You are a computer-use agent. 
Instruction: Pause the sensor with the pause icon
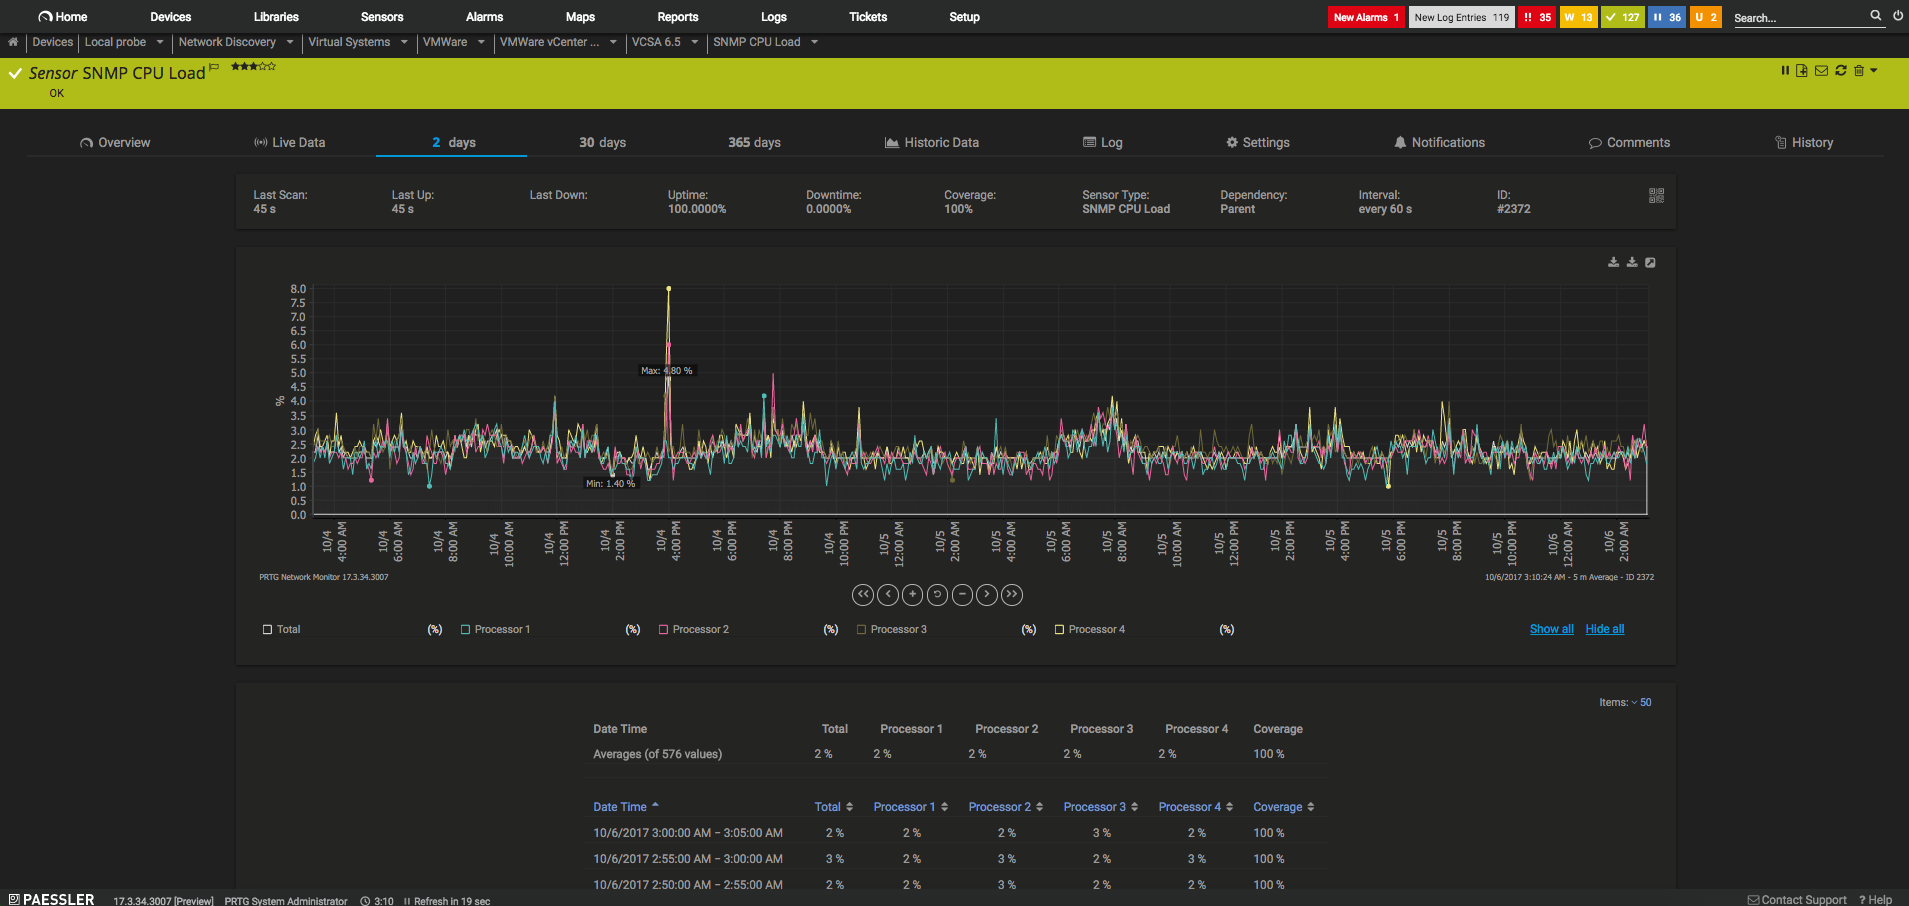coord(1785,70)
